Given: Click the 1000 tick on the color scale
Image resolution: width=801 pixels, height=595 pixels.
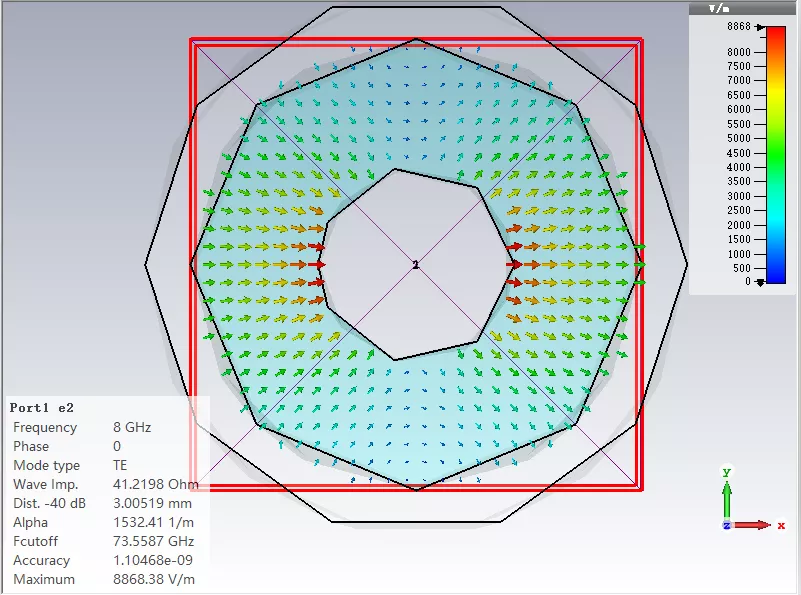Looking at the screenshot, I should 739,254.
